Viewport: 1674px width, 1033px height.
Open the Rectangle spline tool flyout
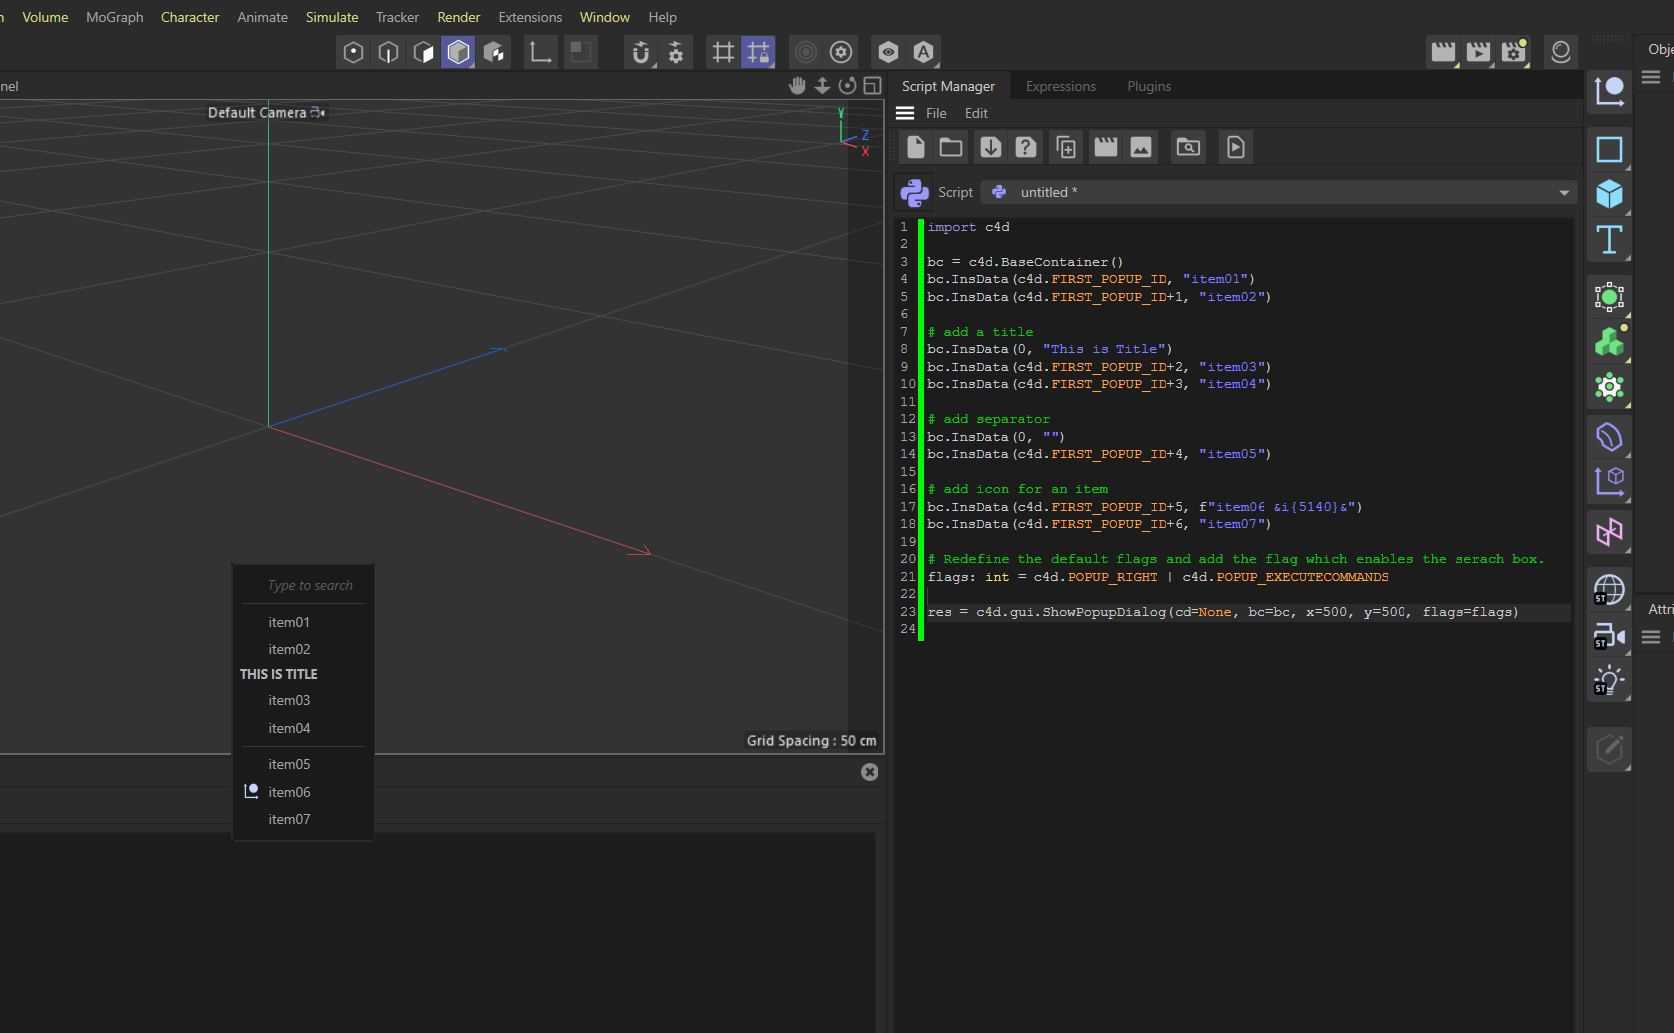click(1609, 149)
